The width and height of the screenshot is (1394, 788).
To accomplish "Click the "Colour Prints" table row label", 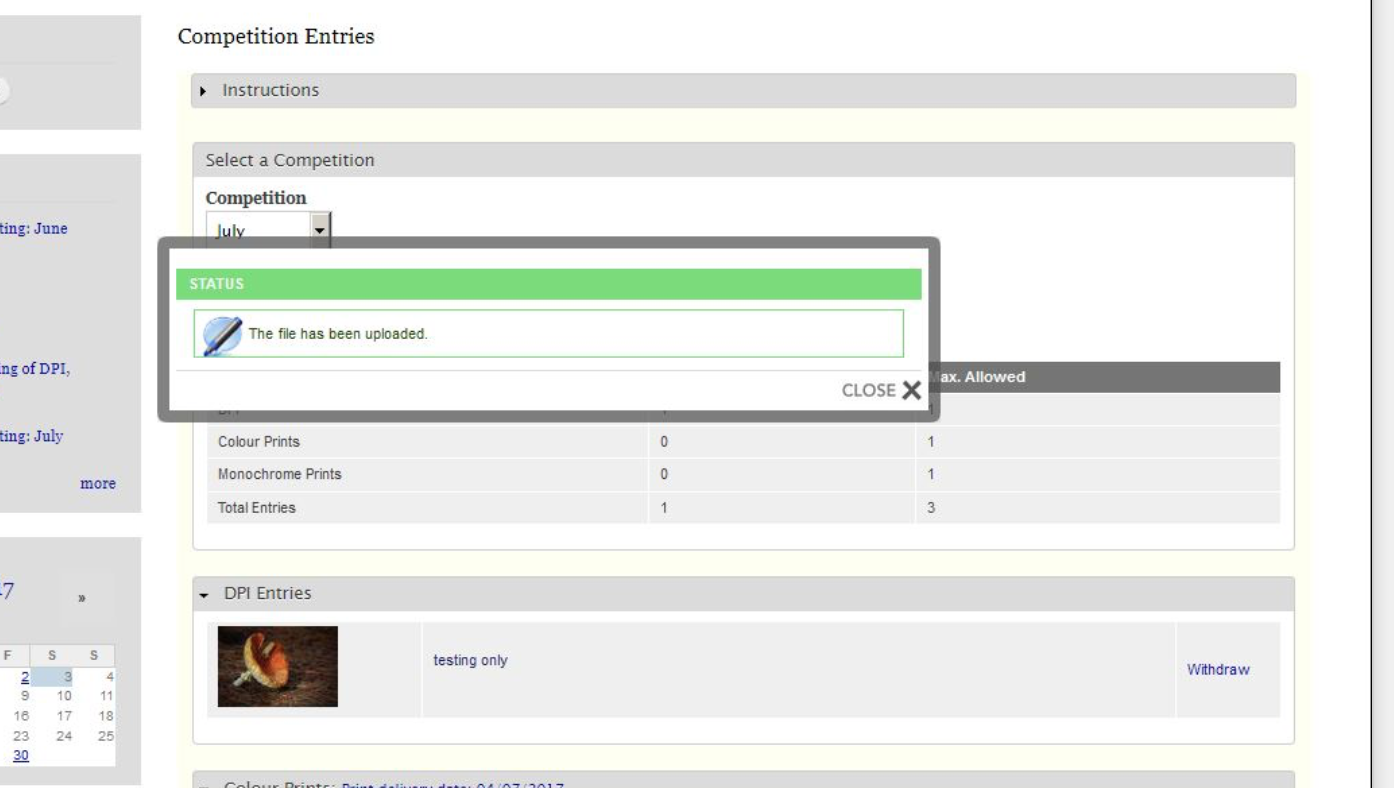I will 259,441.
